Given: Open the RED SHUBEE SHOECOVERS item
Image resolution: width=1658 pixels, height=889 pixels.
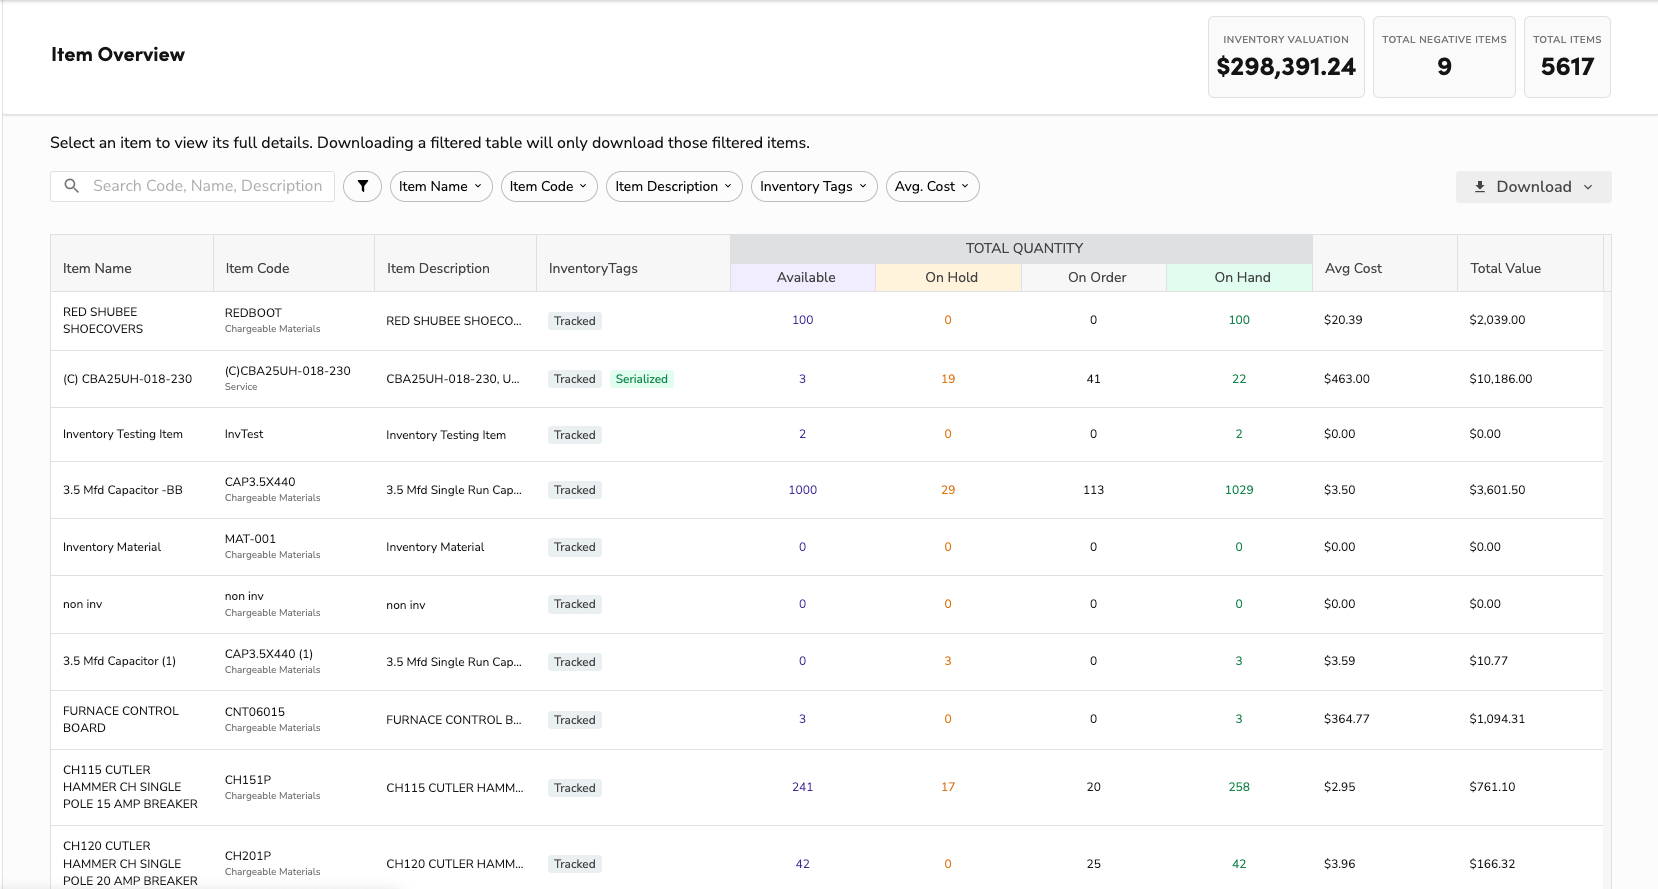Looking at the screenshot, I should coord(102,320).
